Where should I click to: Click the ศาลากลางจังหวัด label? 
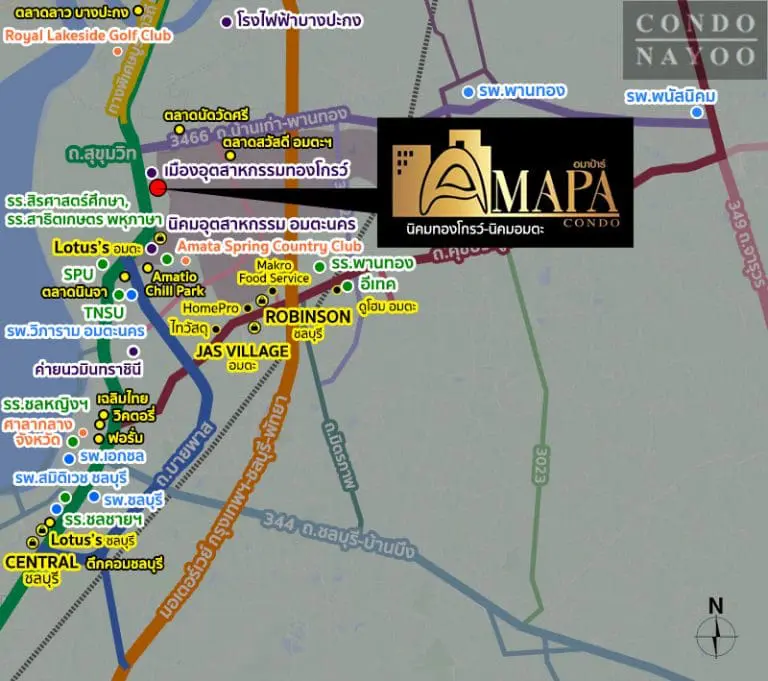38,432
